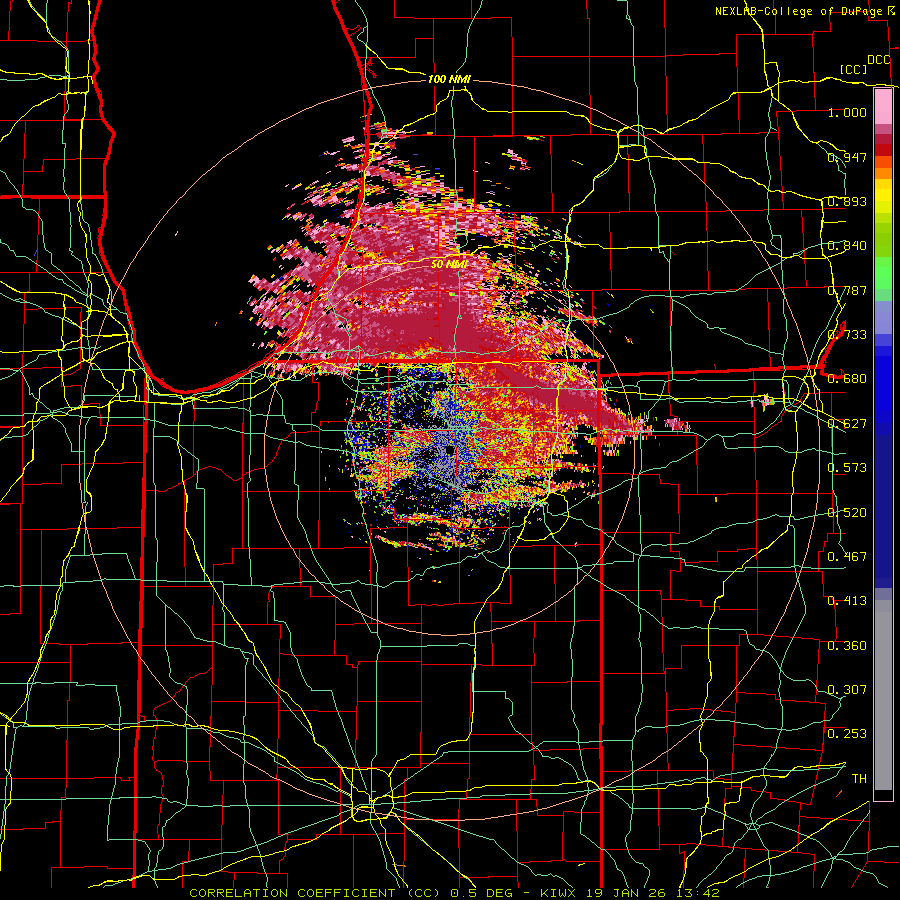Select the 0.520 legend value
This screenshot has height=900, width=900.
tap(847, 513)
